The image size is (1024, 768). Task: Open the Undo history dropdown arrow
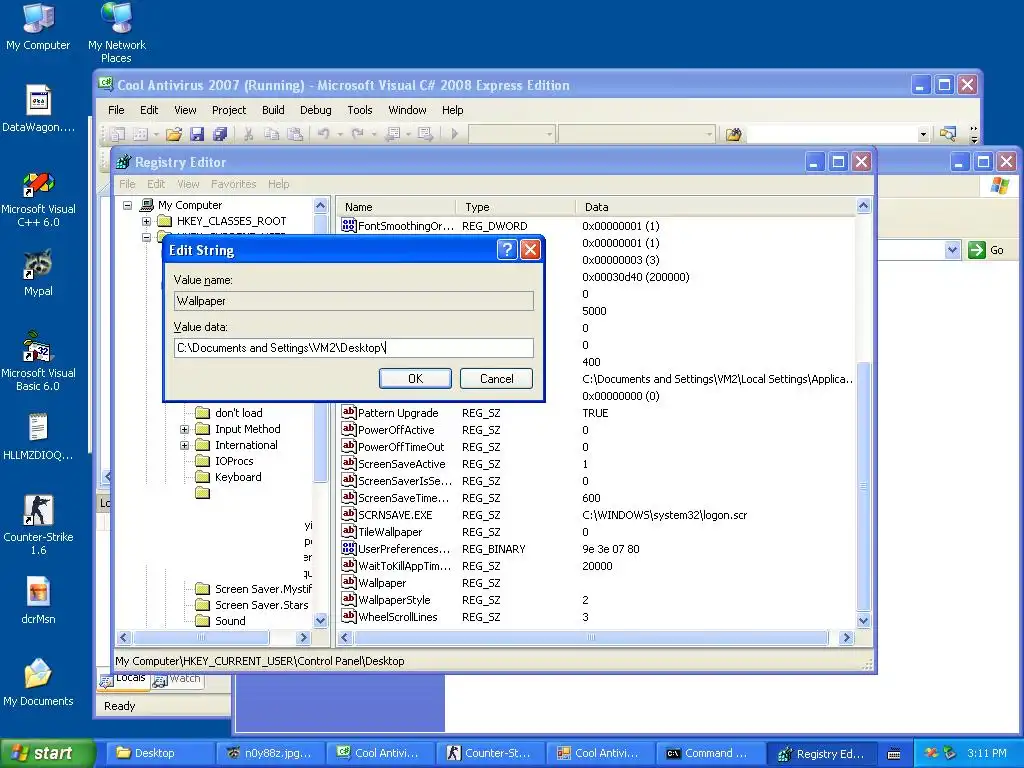click(340, 135)
